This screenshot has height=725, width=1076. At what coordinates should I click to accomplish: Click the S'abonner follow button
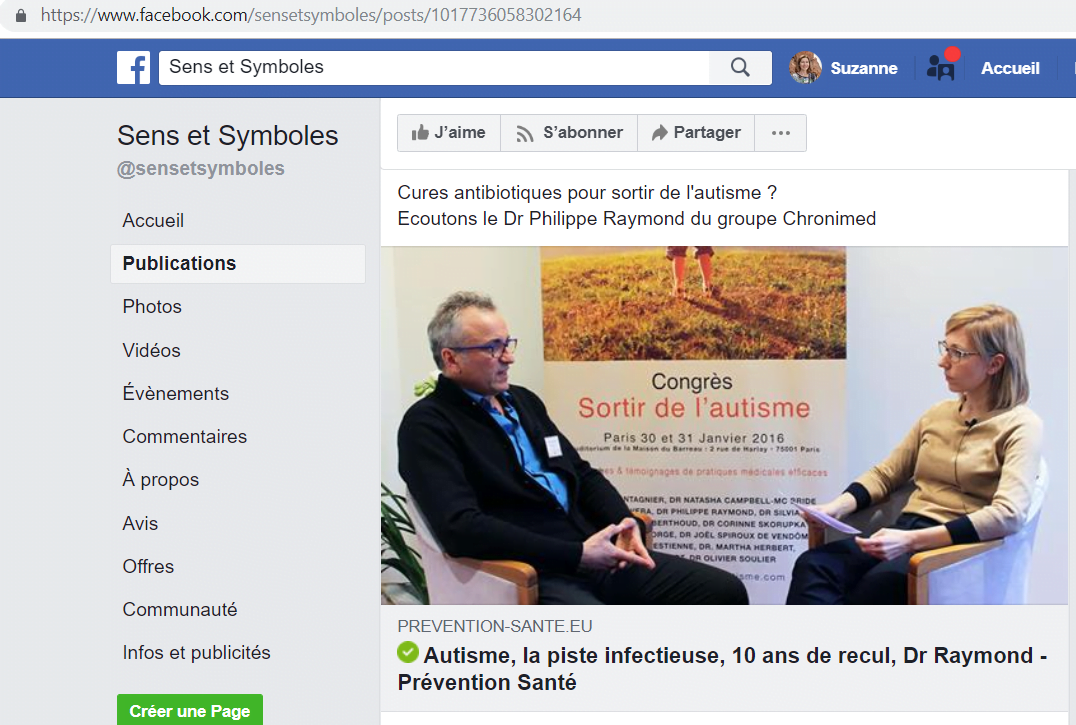point(569,132)
